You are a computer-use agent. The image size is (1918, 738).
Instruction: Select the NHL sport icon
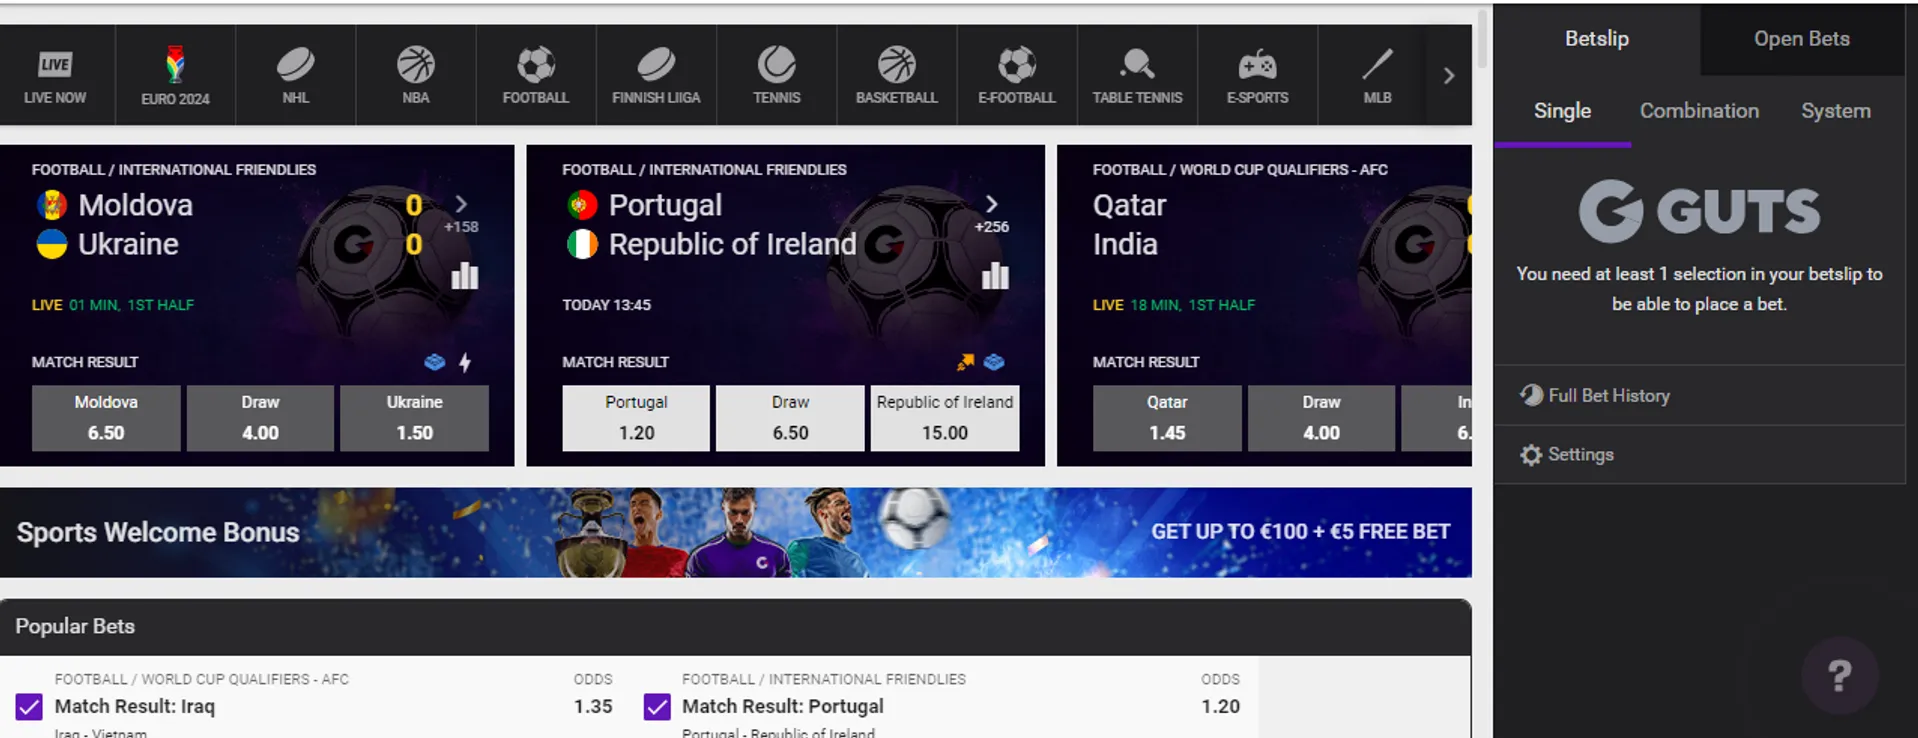point(296,75)
